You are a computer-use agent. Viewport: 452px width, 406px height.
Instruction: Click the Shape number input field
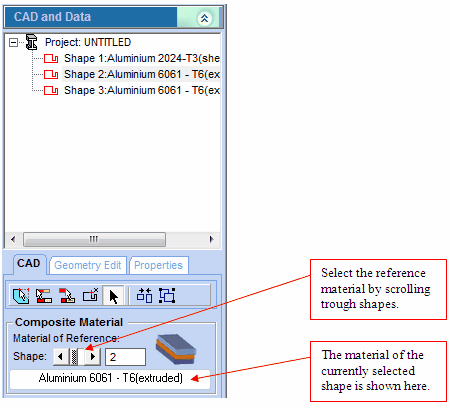pyautogui.click(x=125, y=357)
